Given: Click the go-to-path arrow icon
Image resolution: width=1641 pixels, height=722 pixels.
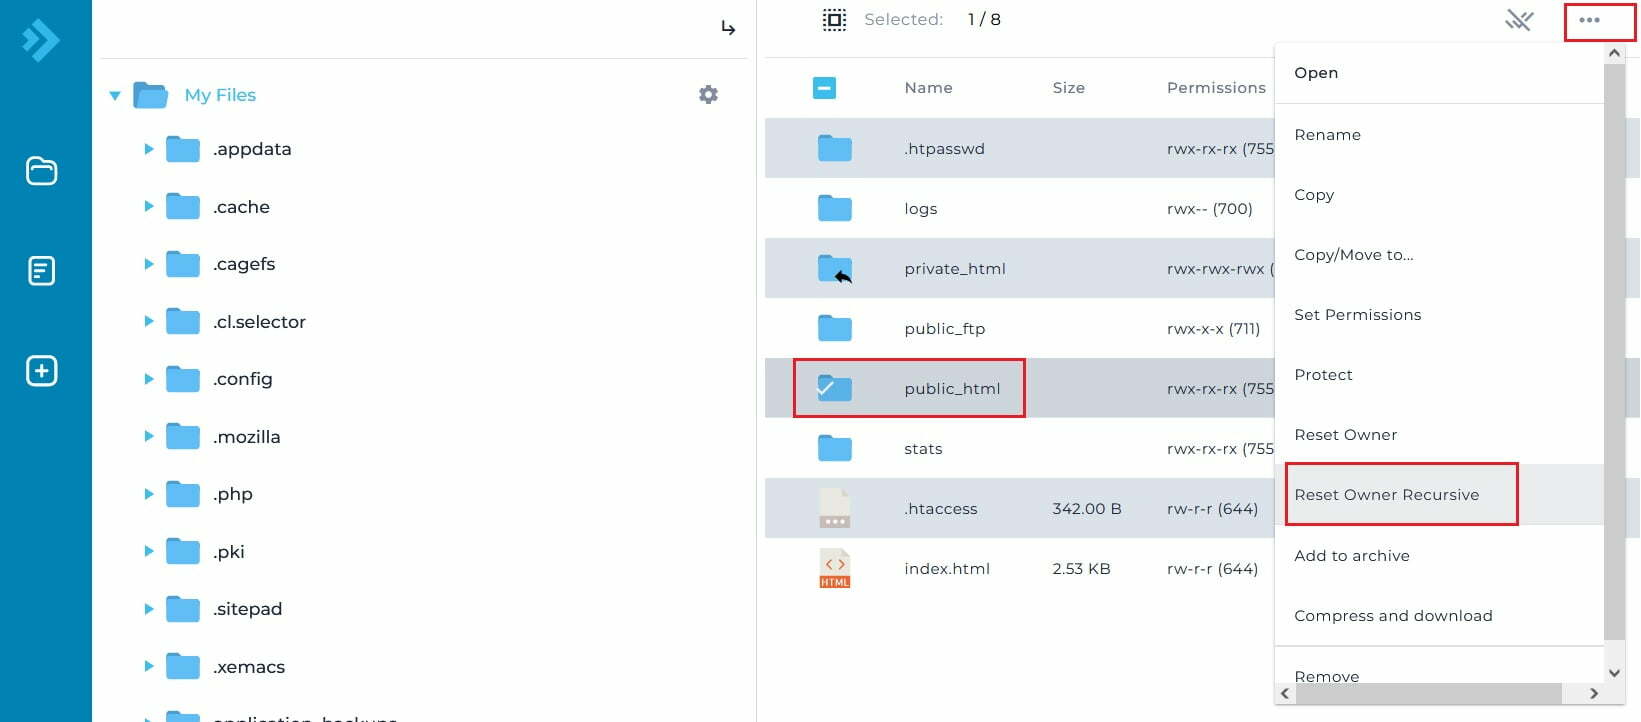Looking at the screenshot, I should pyautogui.click(x=728, y=28).
